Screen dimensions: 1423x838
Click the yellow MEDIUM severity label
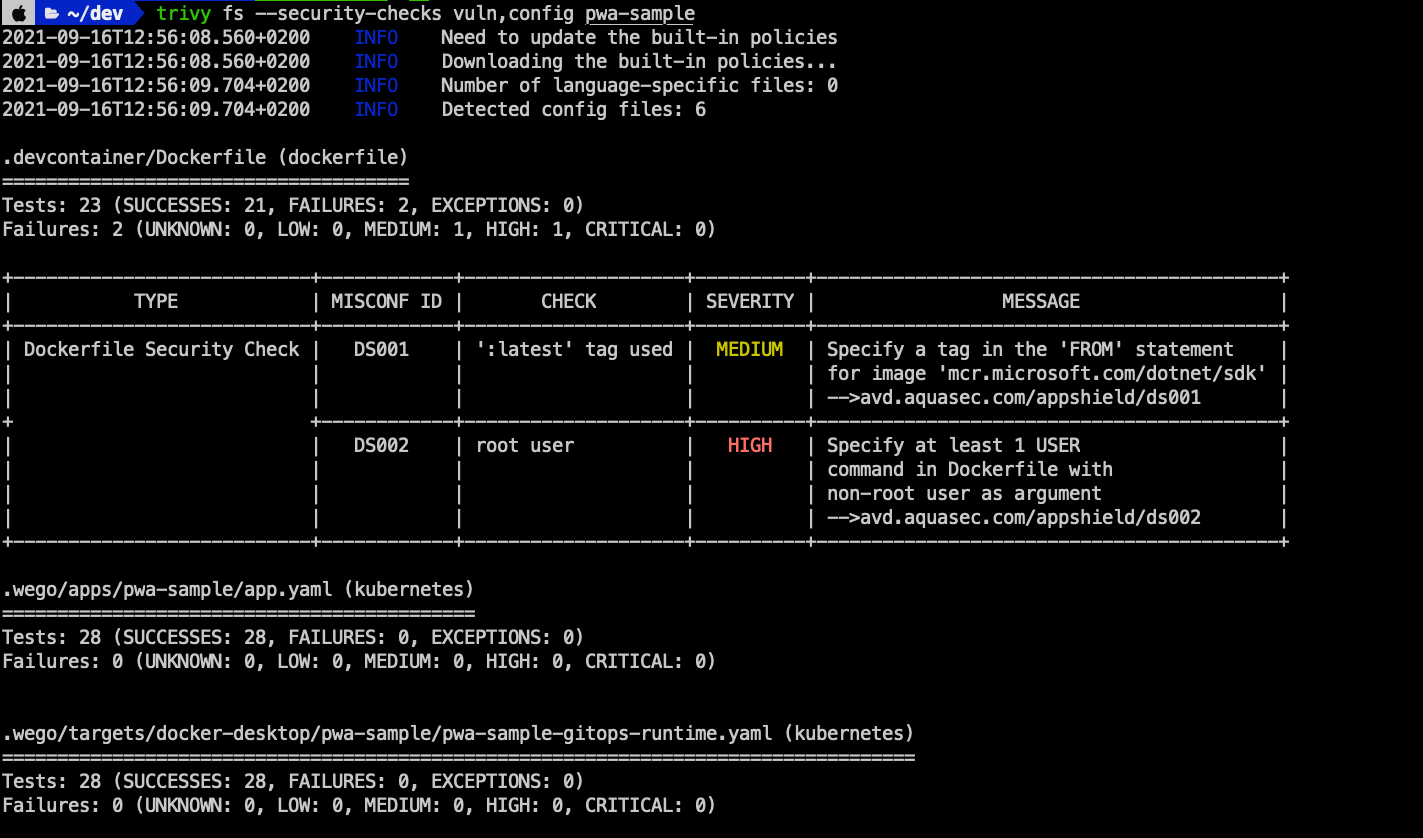[x=749, y=349]
